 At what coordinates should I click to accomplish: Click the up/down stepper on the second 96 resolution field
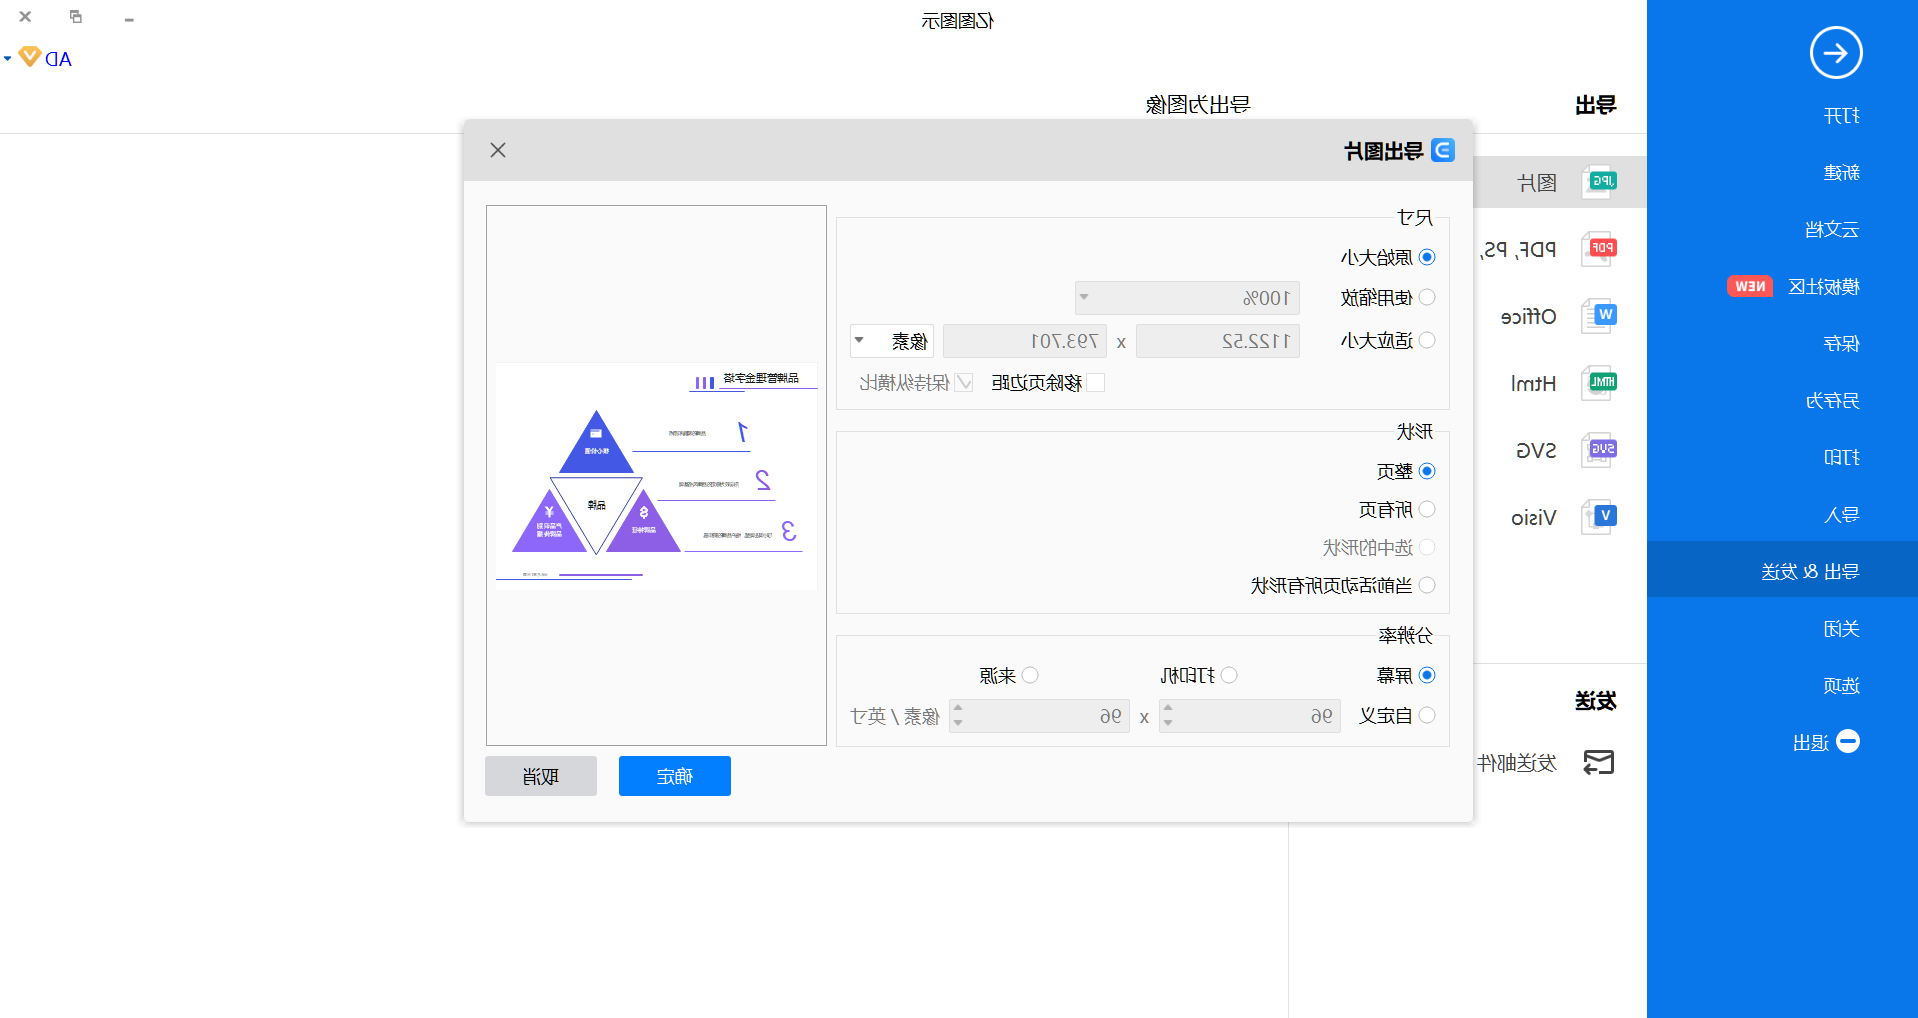(x=958, y=715)
